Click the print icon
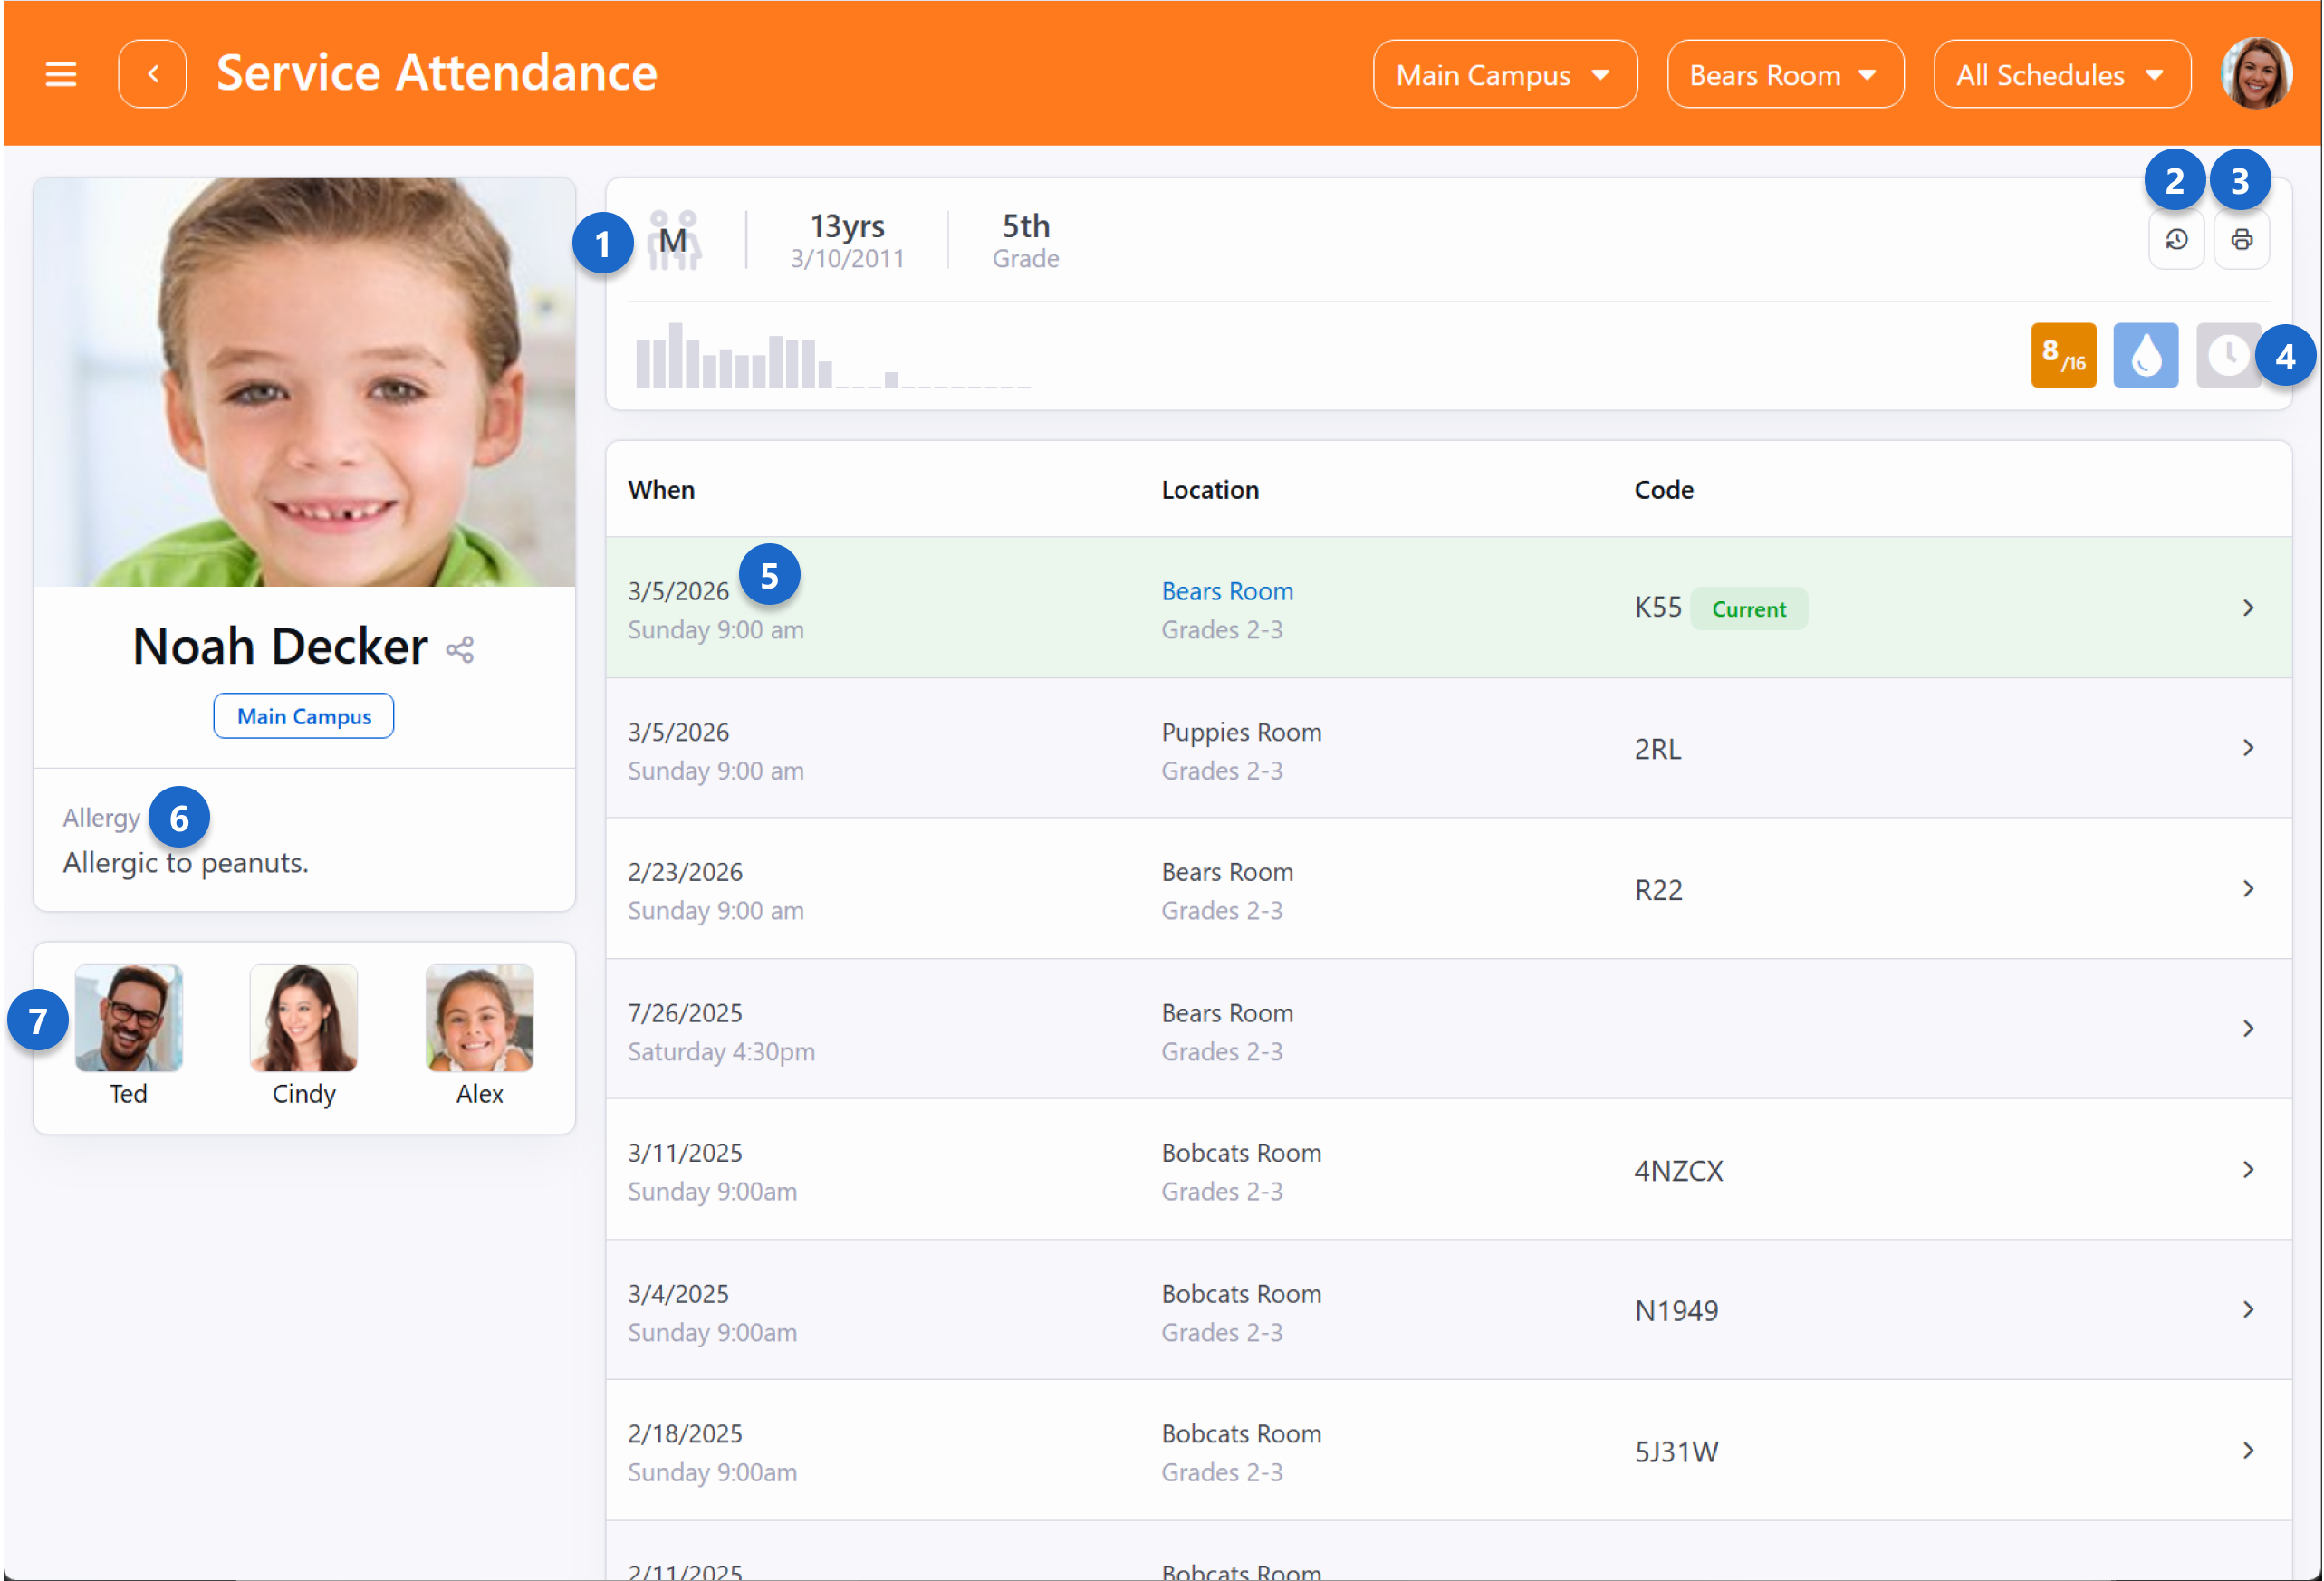This screenshot has width=2324, height=1581. [2241, 240]
